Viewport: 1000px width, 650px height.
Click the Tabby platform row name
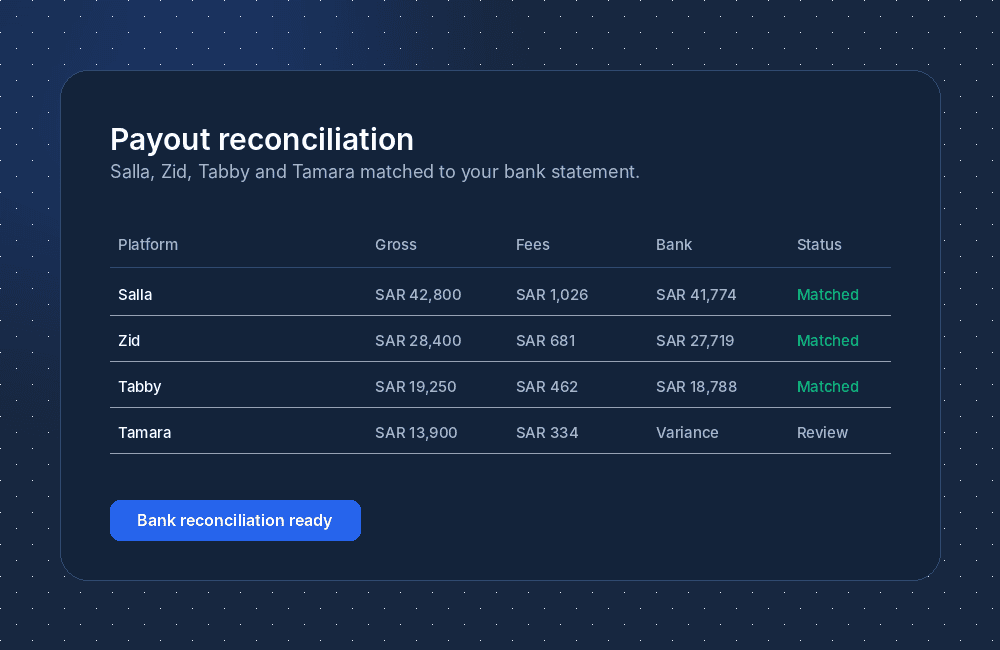[x=140, y=387]
